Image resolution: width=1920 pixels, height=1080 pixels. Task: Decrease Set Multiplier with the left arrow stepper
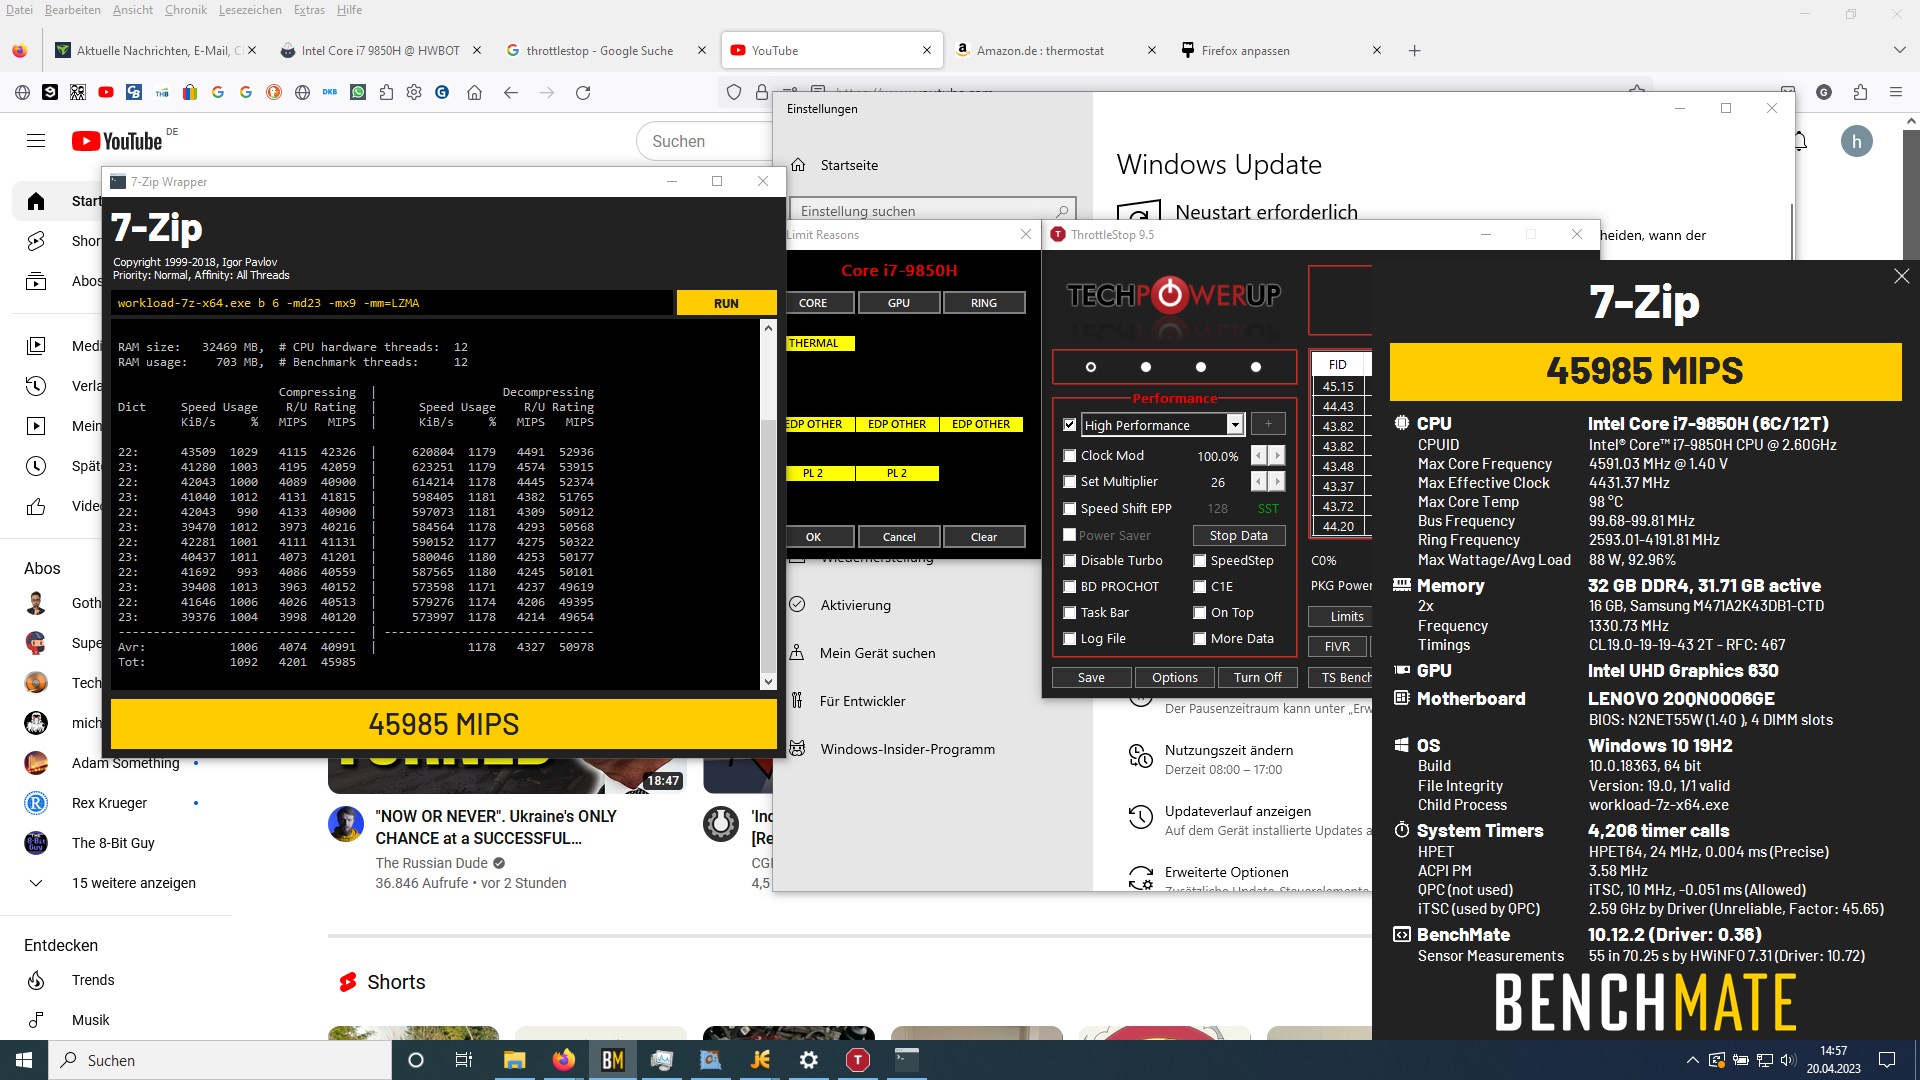click(x=1259, y=481)
